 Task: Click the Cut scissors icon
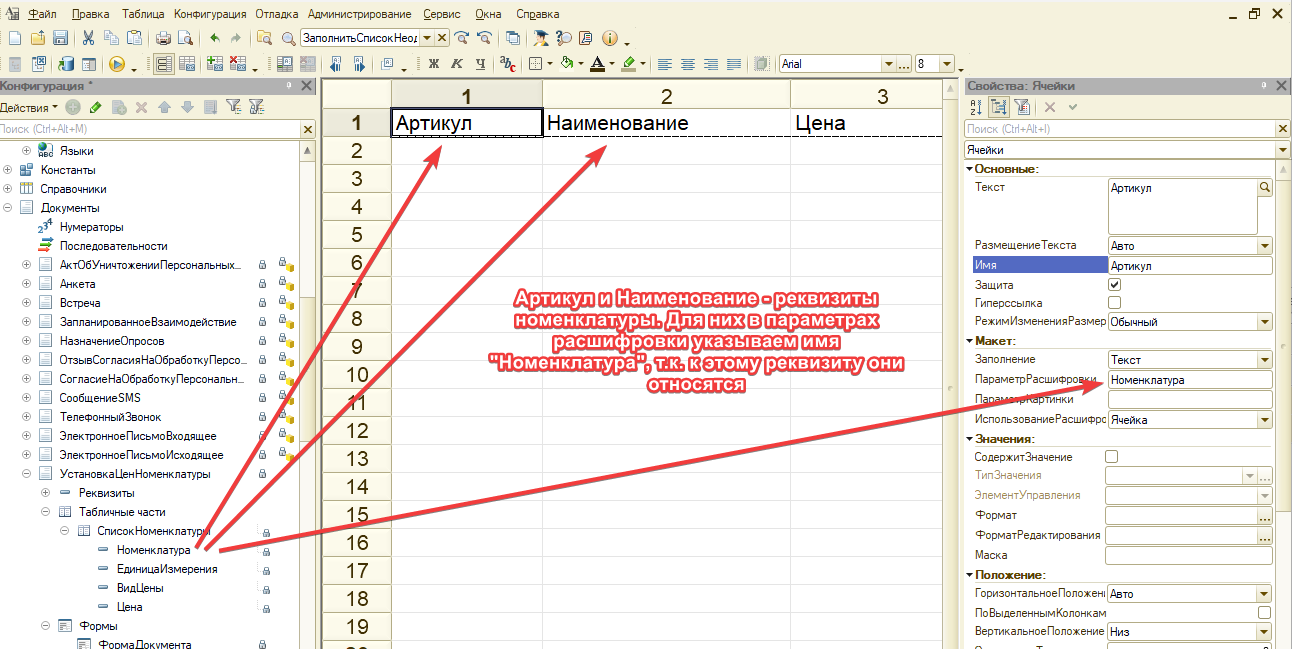coord(88,39)
